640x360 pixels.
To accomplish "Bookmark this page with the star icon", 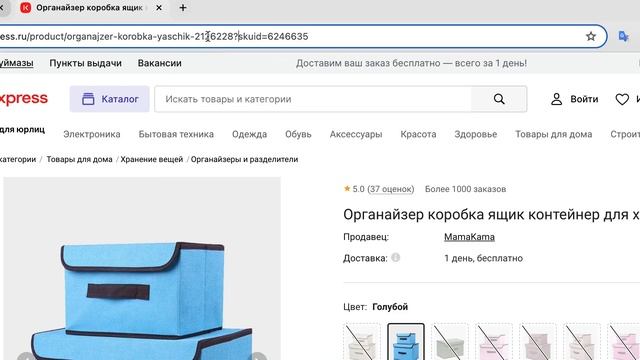I will (591, 36).
